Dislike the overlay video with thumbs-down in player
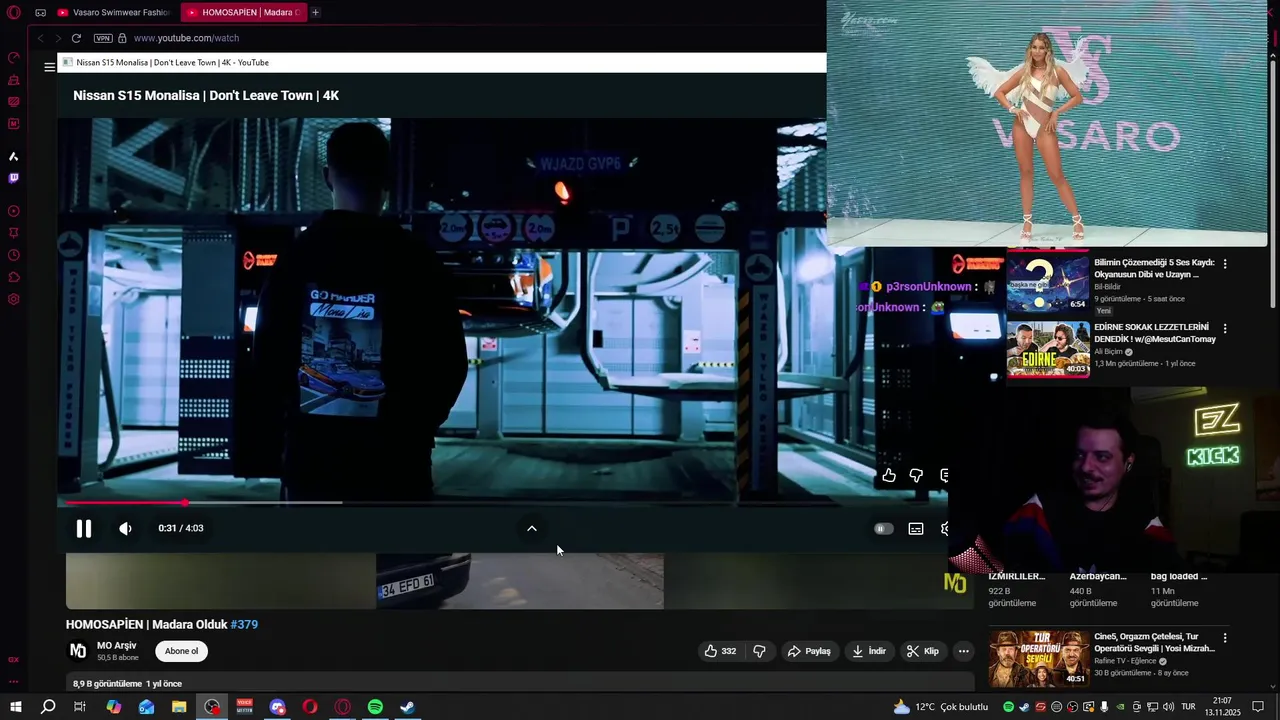This screenshot has height=720, width=1280. (916, 475)
